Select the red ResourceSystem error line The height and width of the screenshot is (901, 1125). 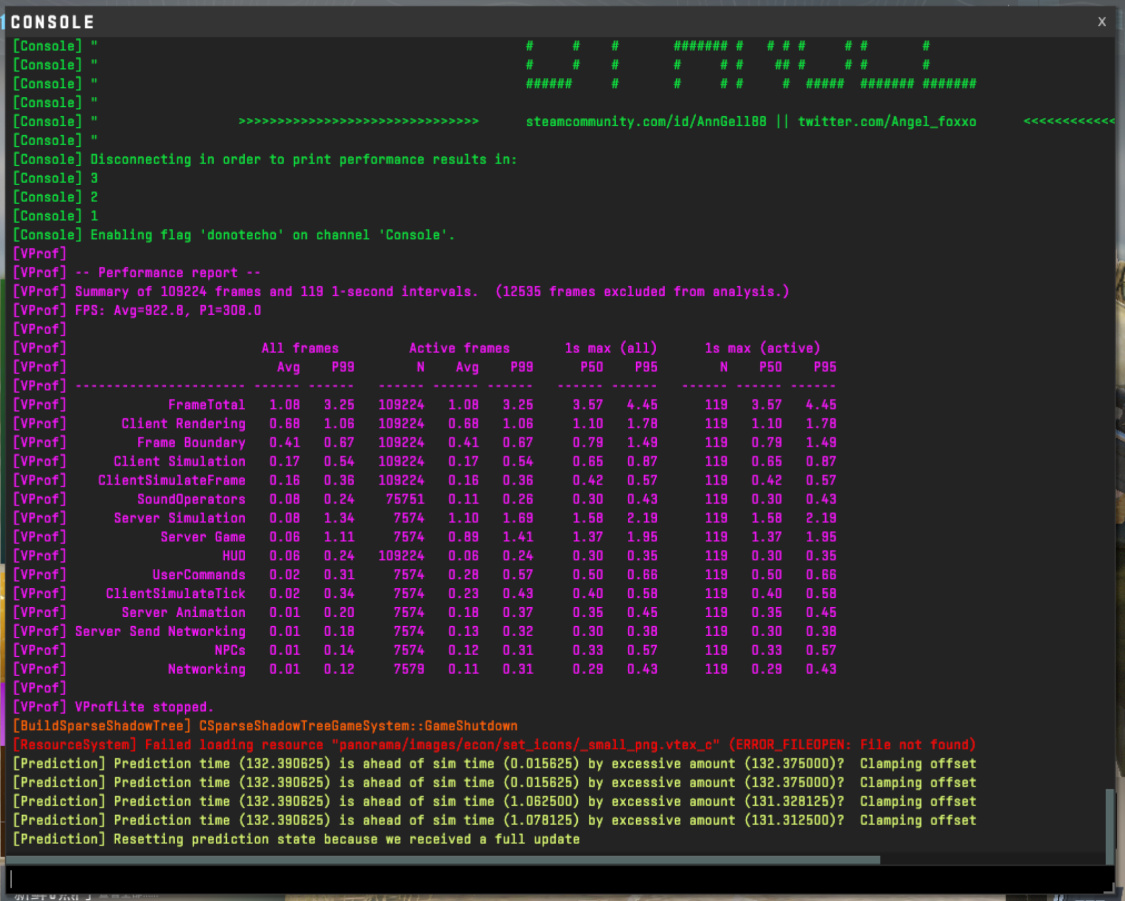[494, 745]
